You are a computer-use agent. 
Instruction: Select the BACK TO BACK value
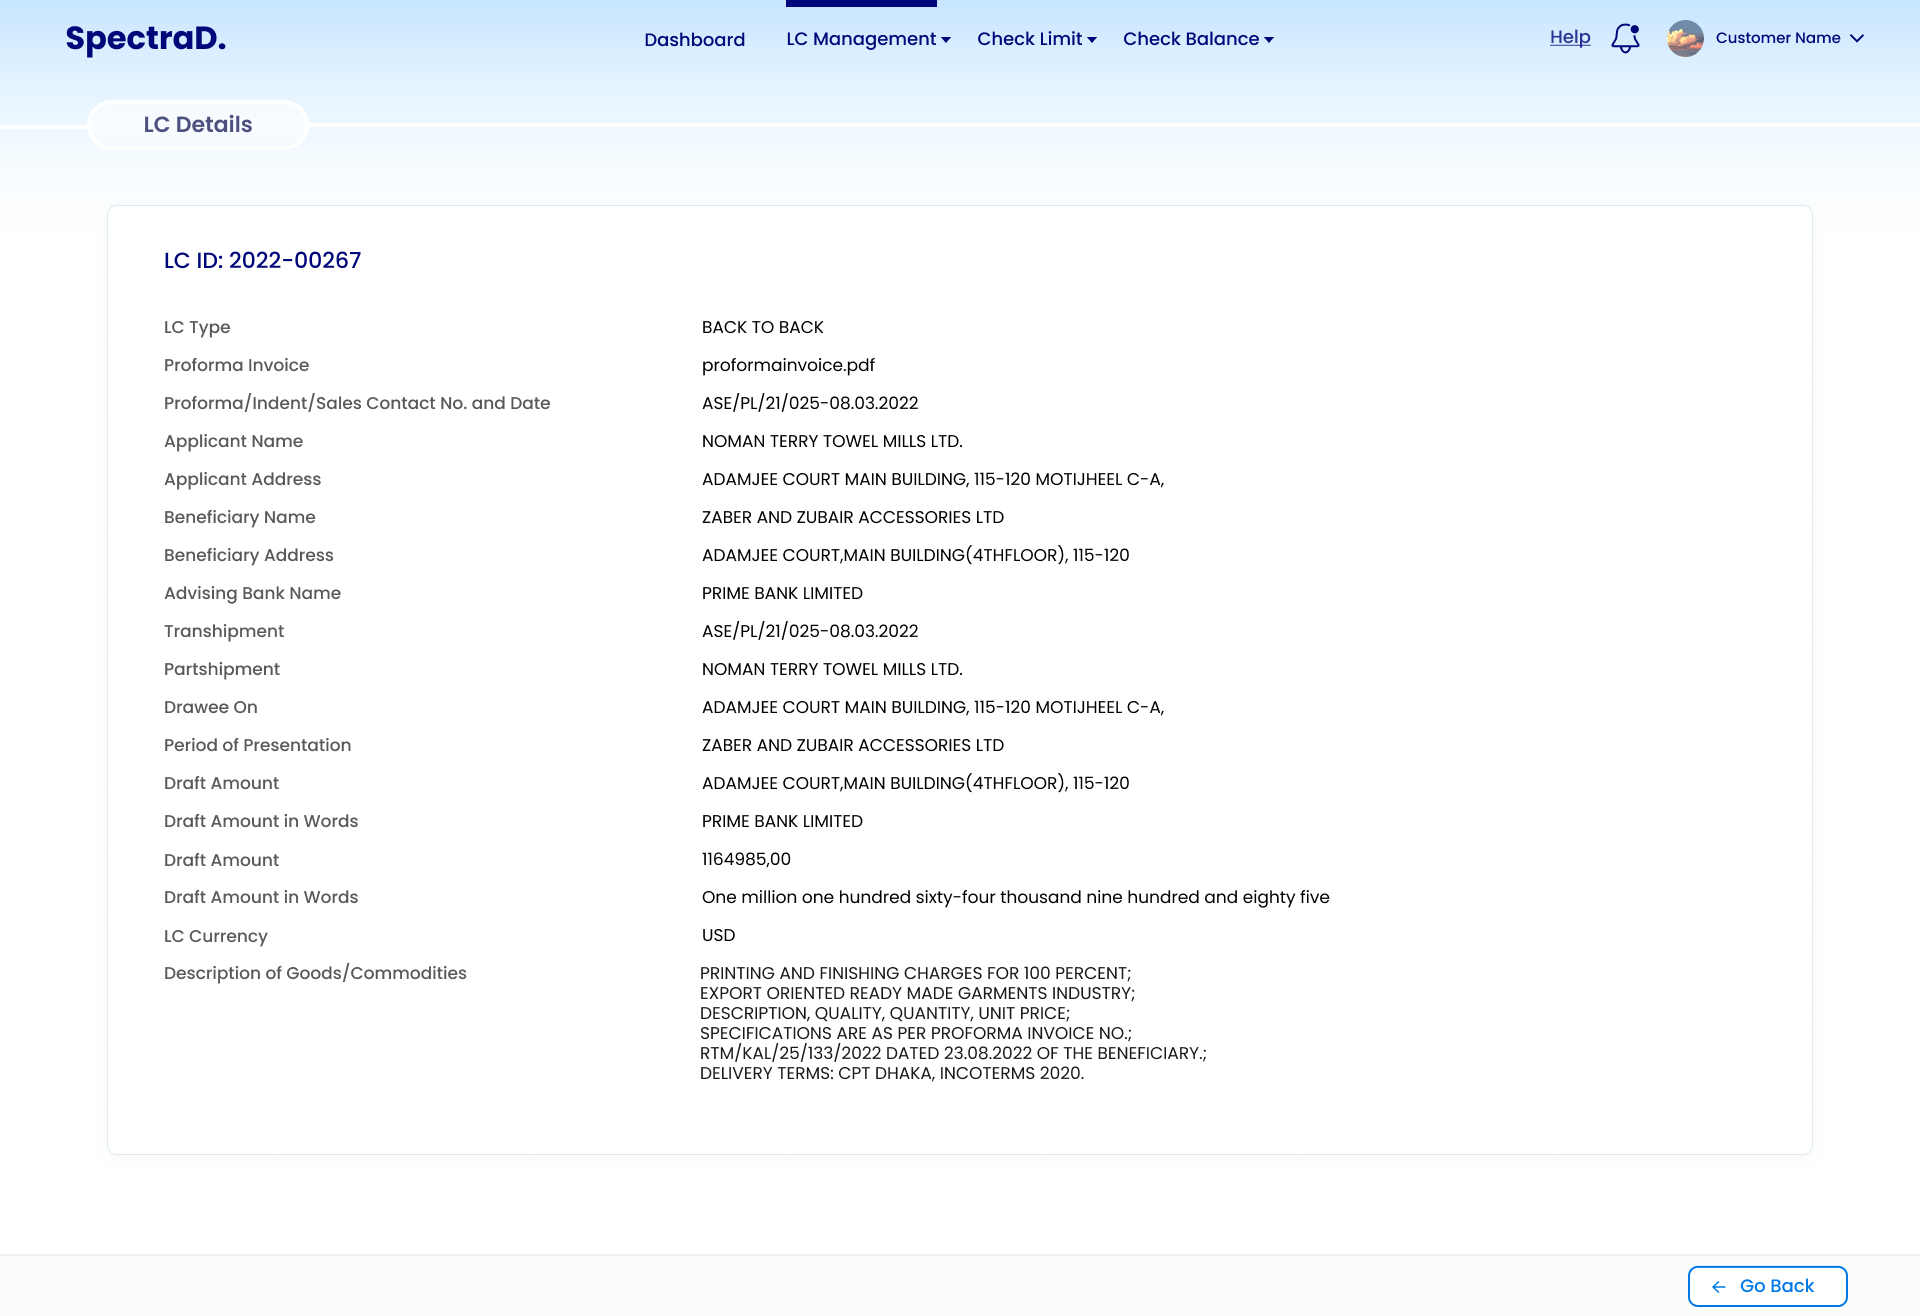(x=762, y=327)
